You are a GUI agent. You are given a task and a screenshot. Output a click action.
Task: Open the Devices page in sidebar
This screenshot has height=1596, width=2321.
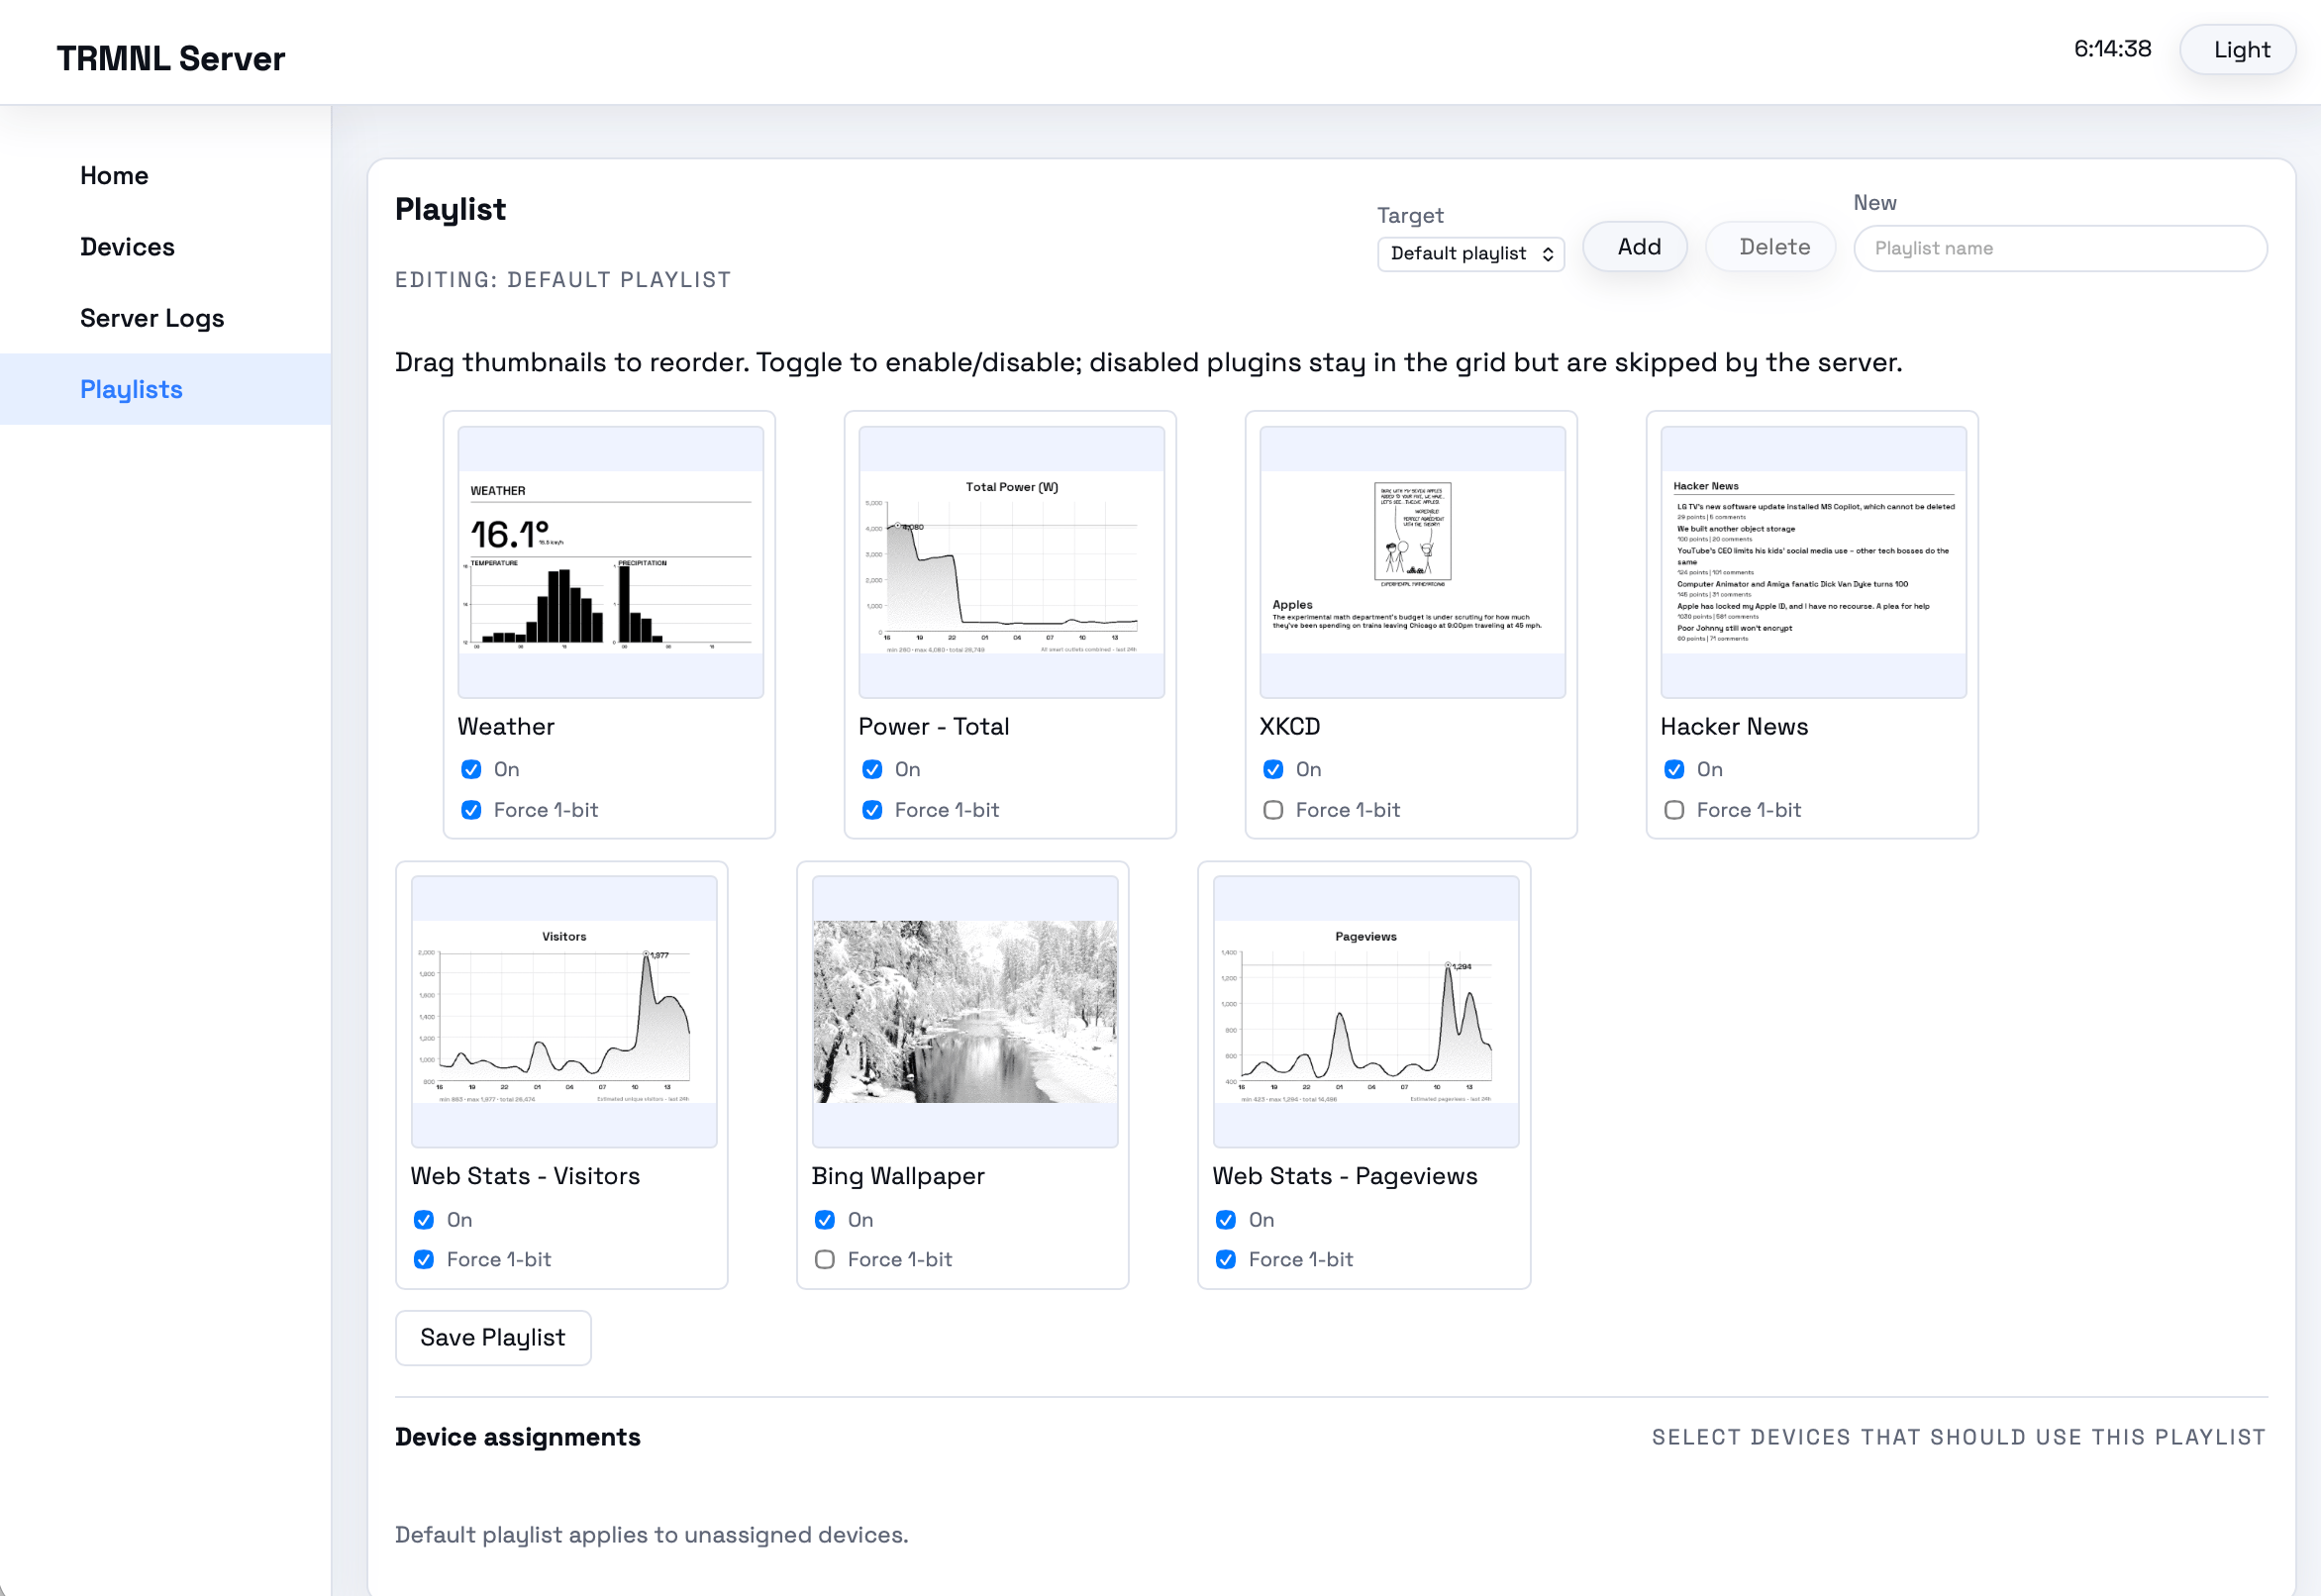[x=127, y=247]
